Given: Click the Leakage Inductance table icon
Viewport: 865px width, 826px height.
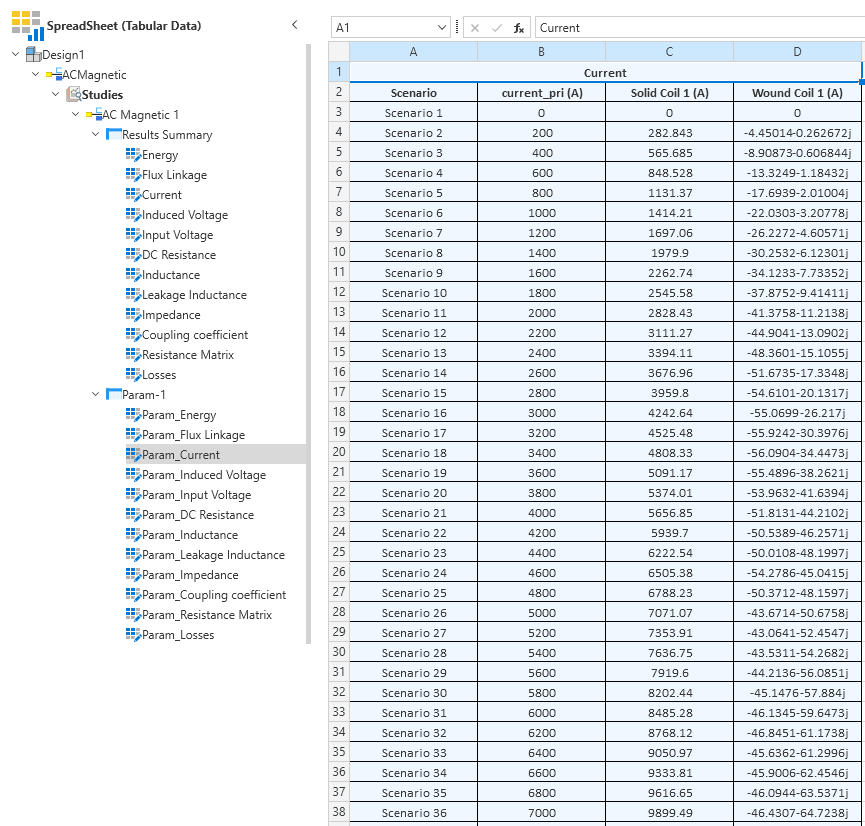Looking at the screenshot, I should click(x=134, y=295).
